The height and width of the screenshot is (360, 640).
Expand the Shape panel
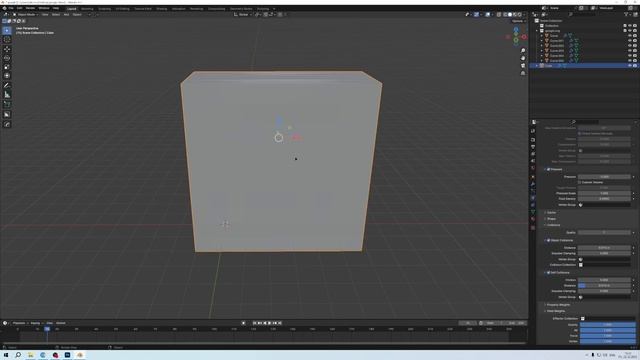coord(551,219)
